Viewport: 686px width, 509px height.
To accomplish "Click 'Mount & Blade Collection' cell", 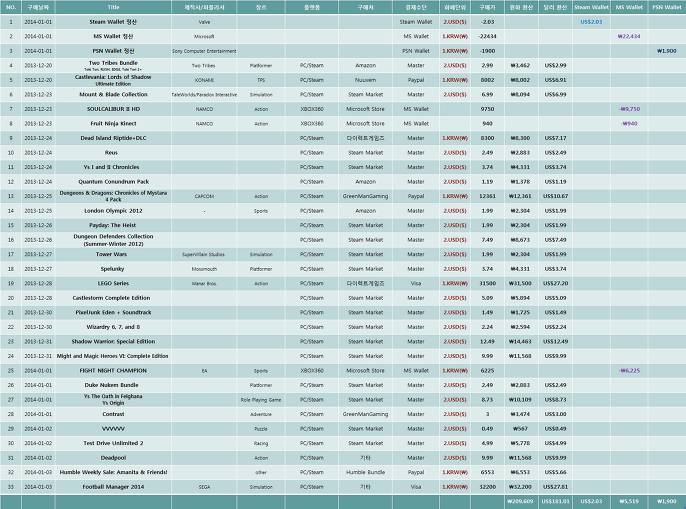I will [113, 95].
